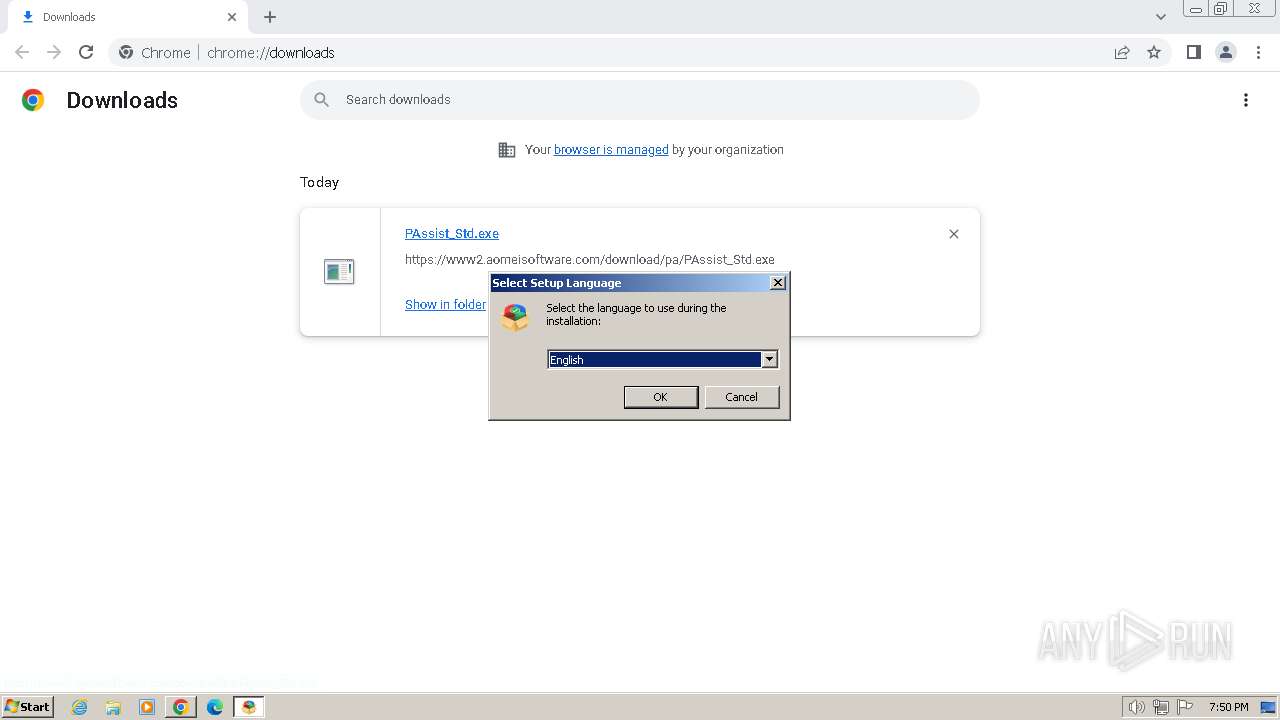Viewport: 1280px width, 720px height.
Task: Click the network tray icon
Action: 1161,707
